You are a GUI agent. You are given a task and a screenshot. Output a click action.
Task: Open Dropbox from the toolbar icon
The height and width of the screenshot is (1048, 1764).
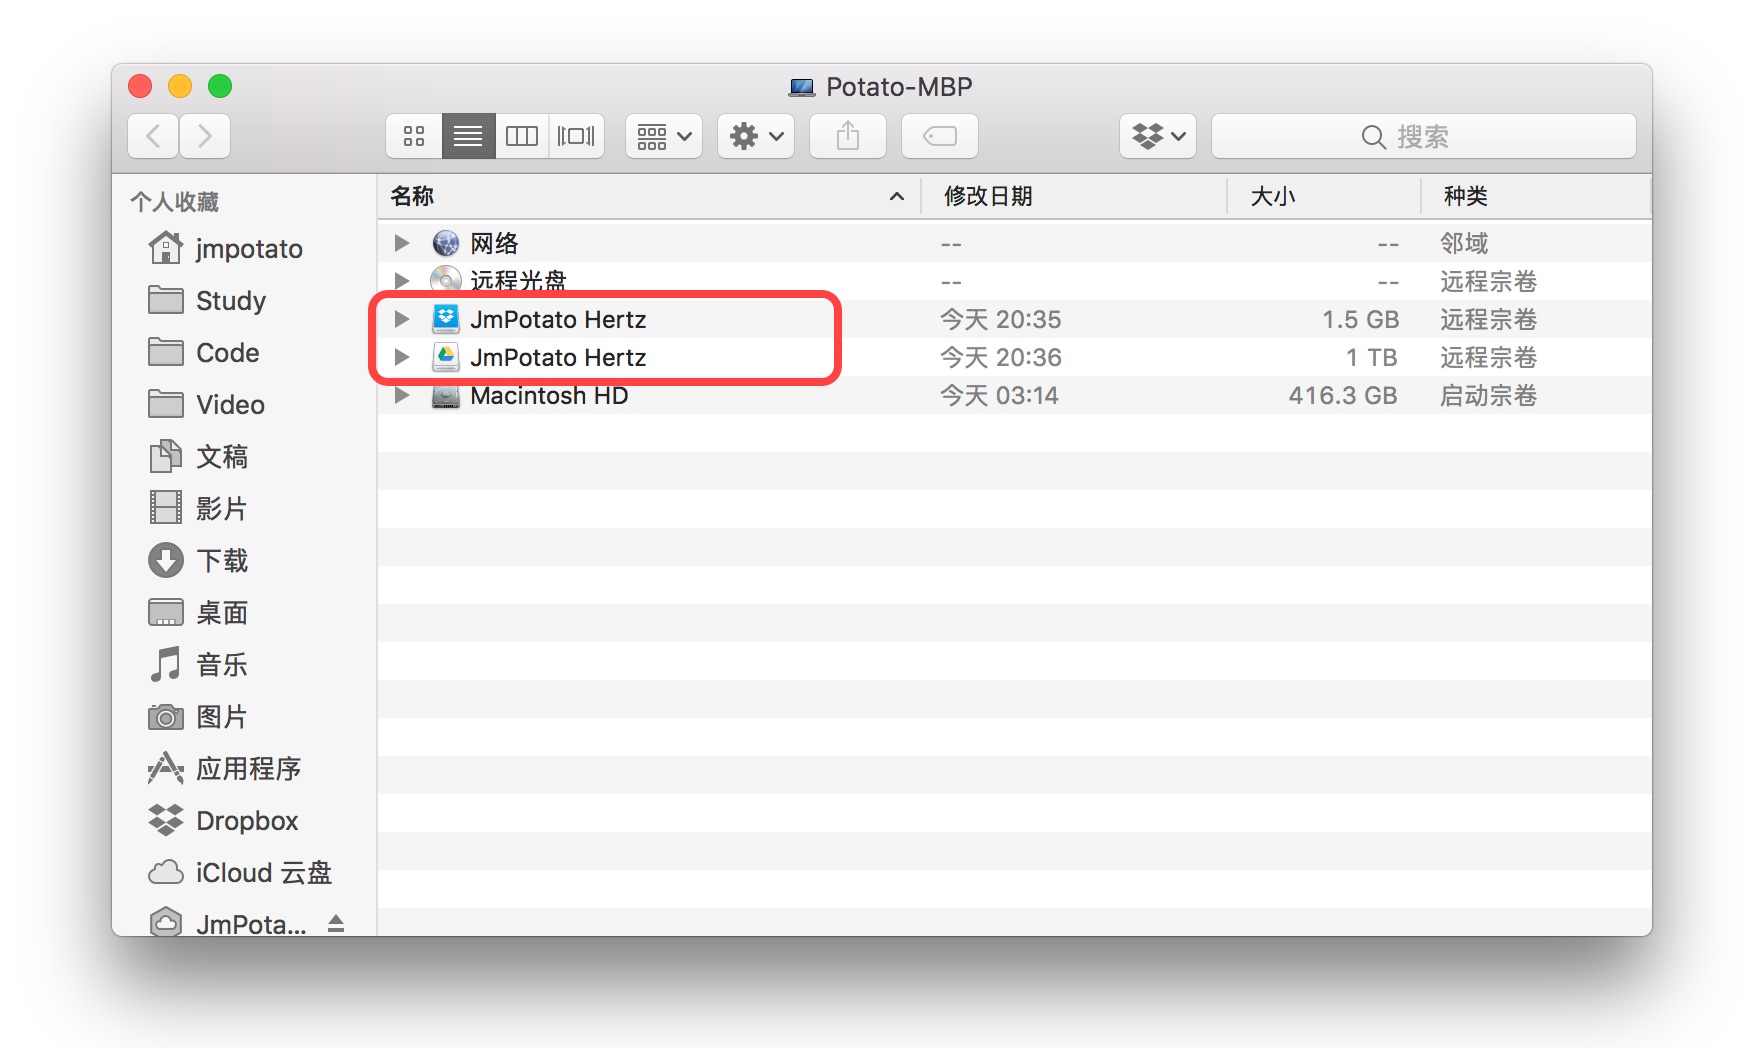pos(1155,136)
